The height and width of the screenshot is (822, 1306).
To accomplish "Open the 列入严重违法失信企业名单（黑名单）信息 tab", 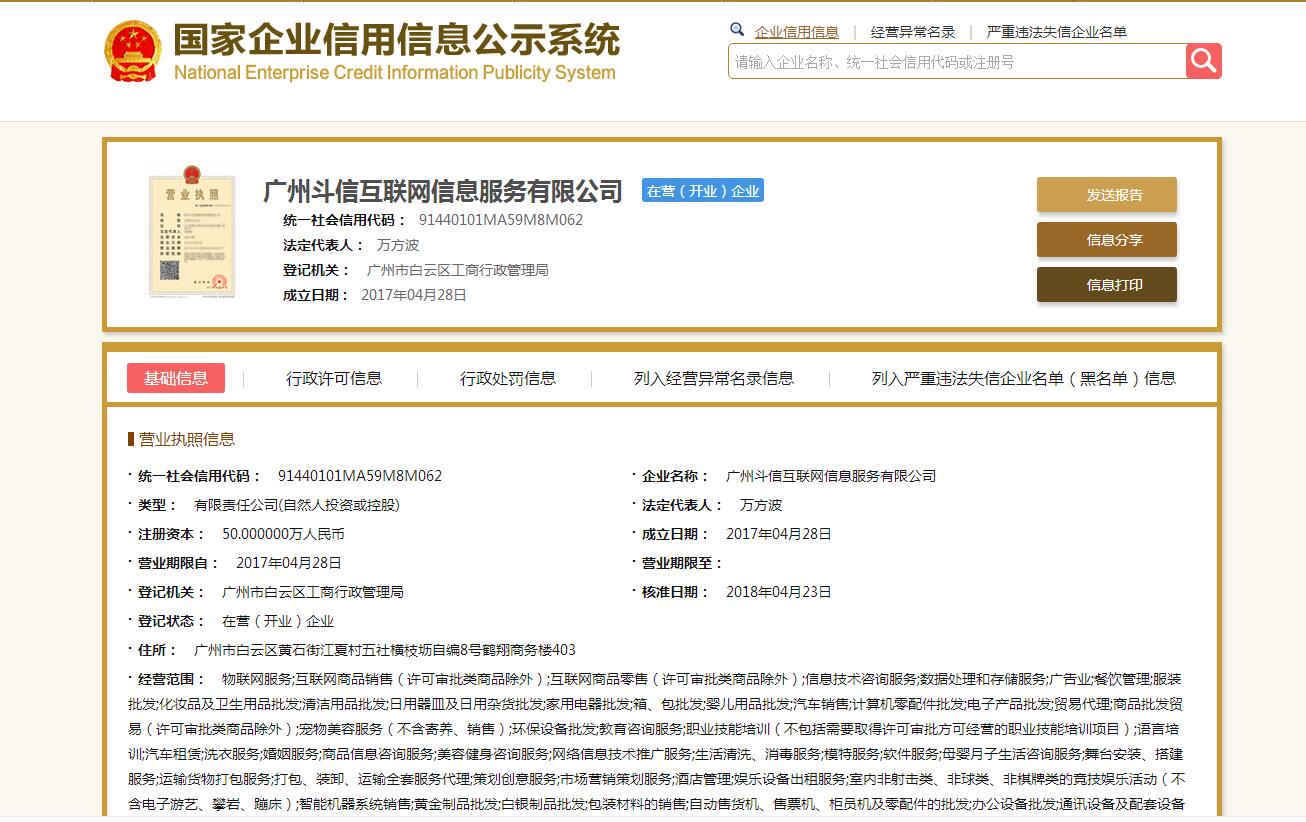I will click(x=1024, y=378).
